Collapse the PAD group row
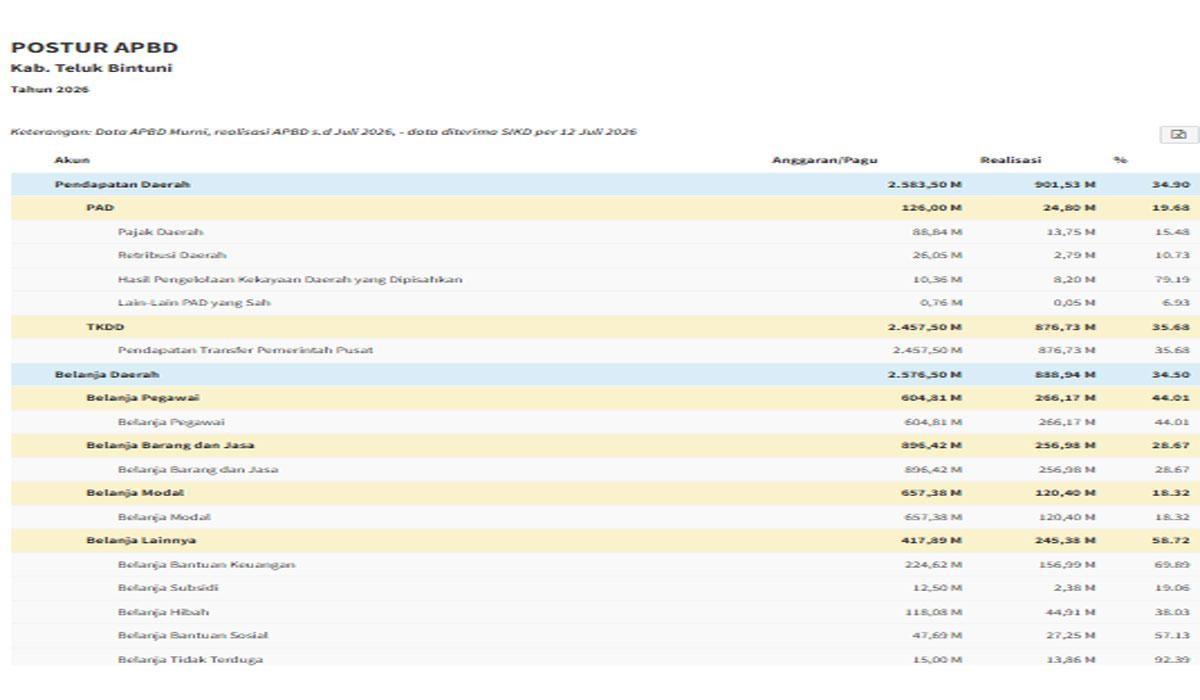1200x700 pixels. (605, 208)
